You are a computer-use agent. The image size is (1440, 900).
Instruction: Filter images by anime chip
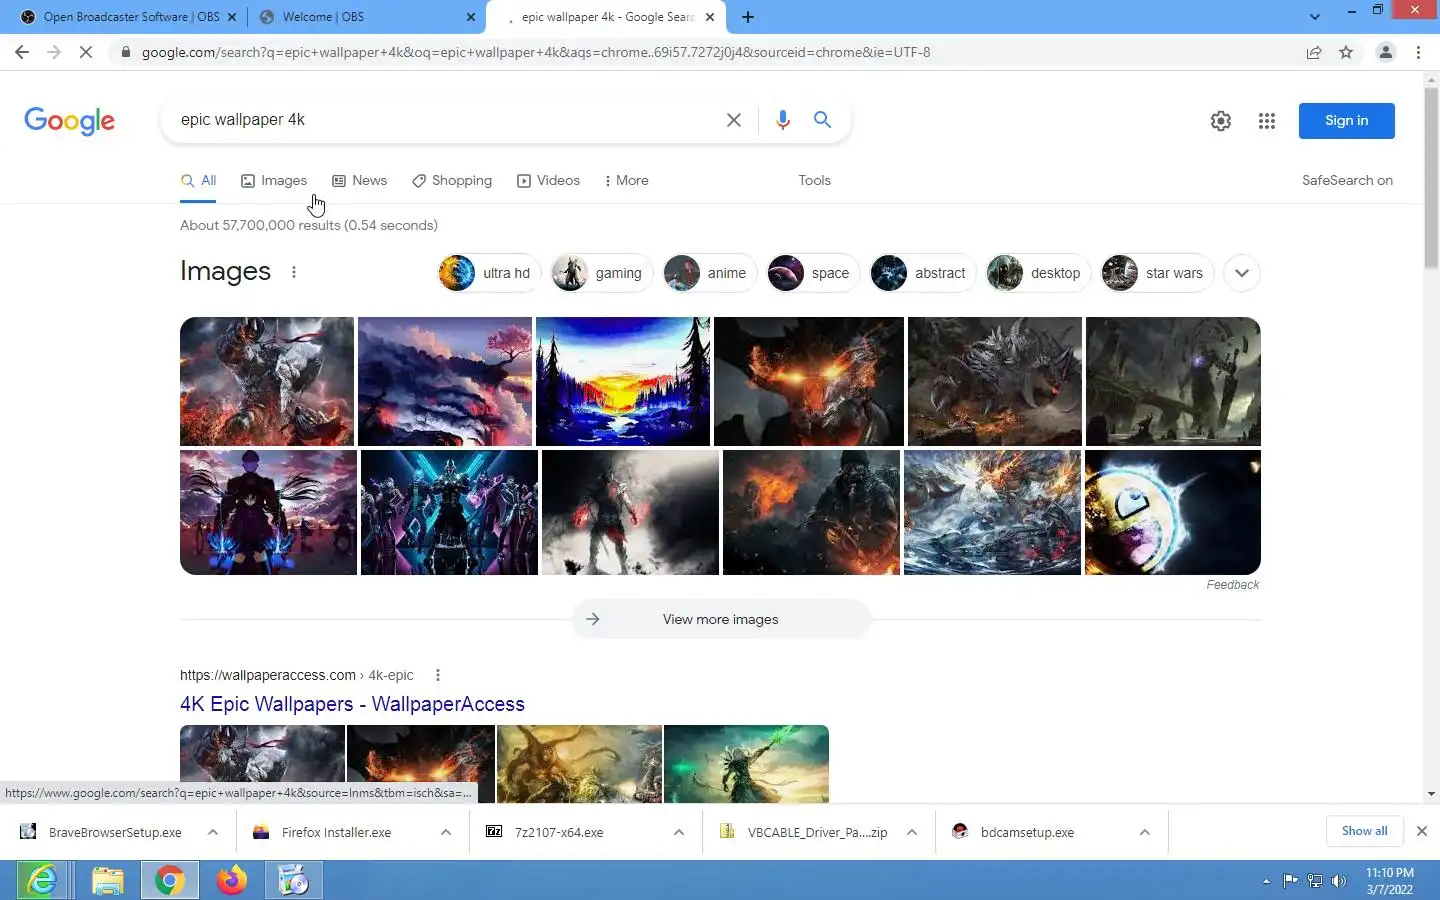tap(710, 273)
